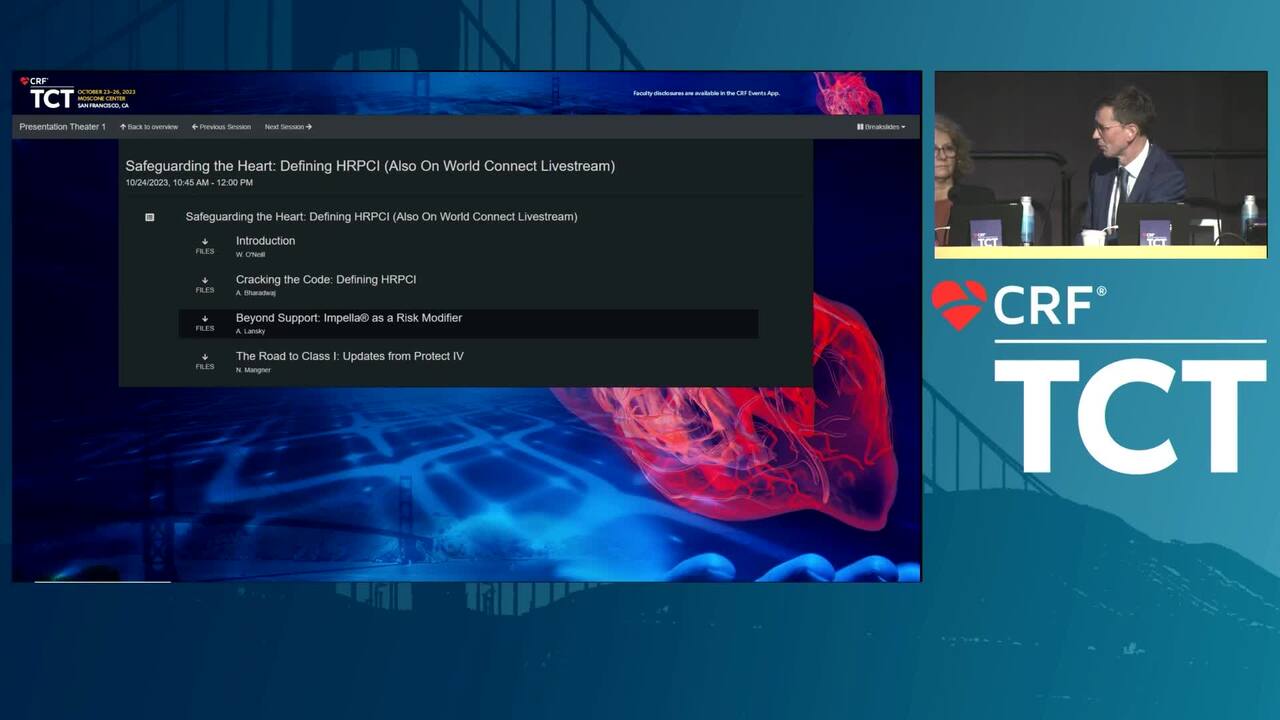Open Cracking the Code: Defining HRPCI
Image resolution: width=1280 pixels, height=720 pixels.
point(326,279)
